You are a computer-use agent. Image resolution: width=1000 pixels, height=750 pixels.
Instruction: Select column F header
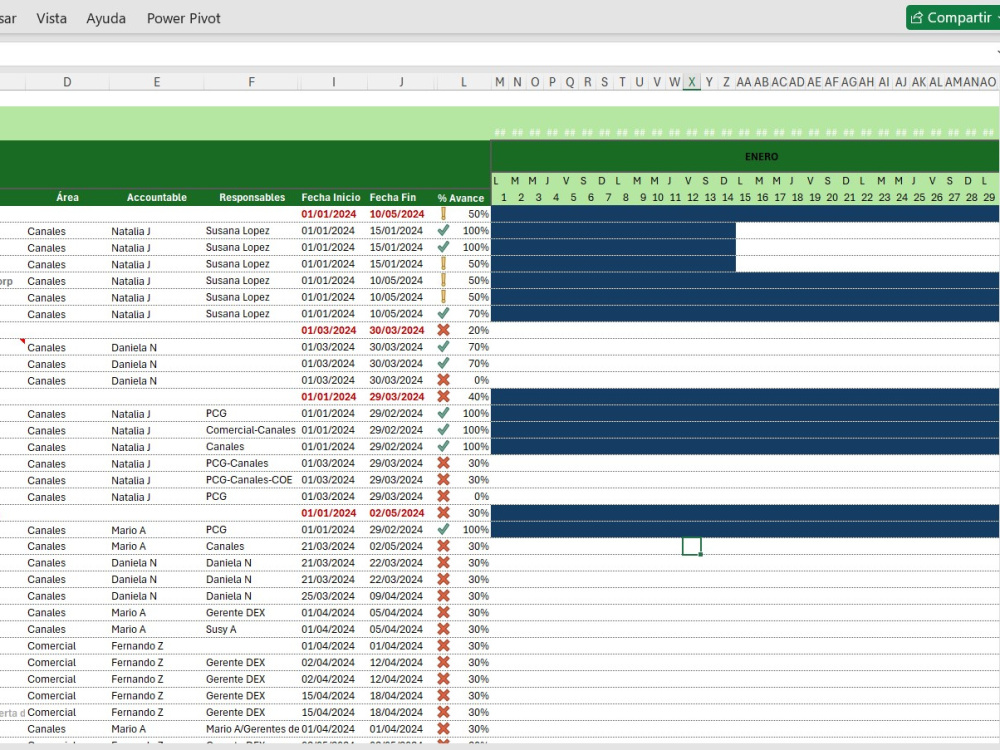click(251, 82)
